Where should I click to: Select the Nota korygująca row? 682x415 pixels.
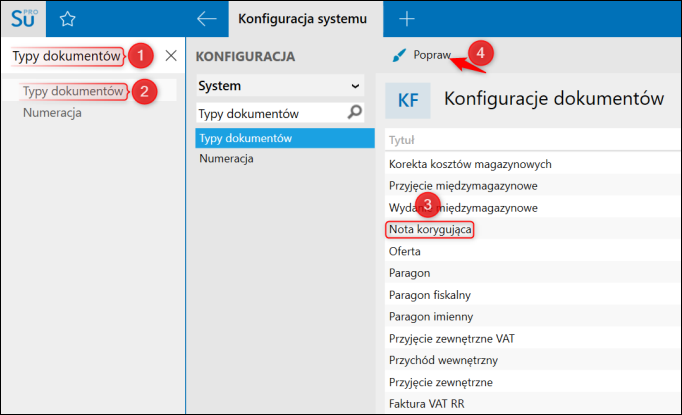click(430, 229)
